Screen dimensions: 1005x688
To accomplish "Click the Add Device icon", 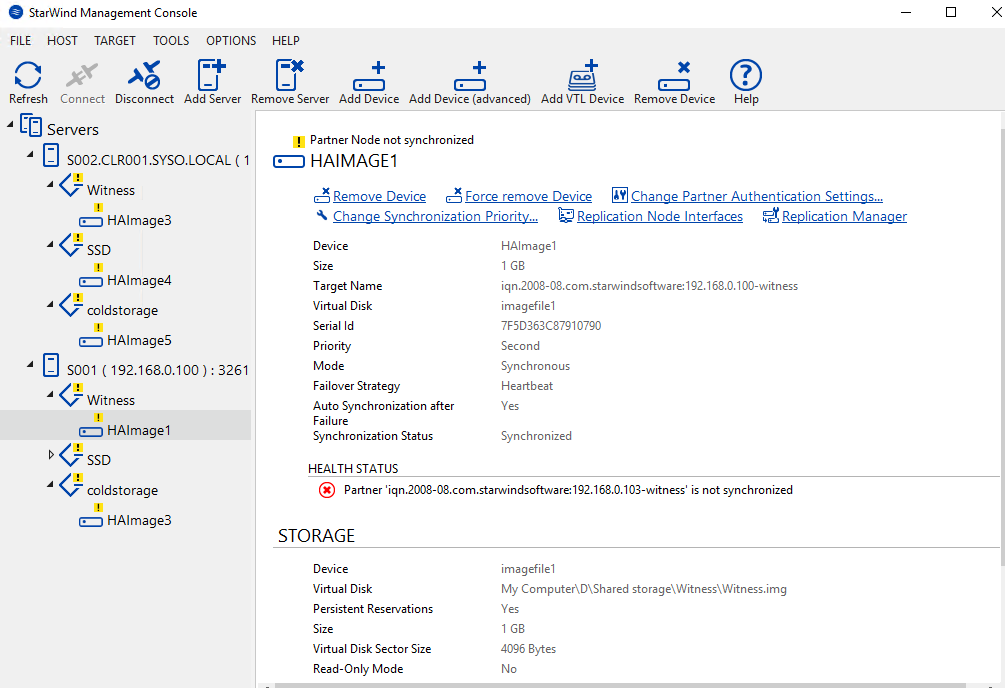I will (x=369, y=77).
